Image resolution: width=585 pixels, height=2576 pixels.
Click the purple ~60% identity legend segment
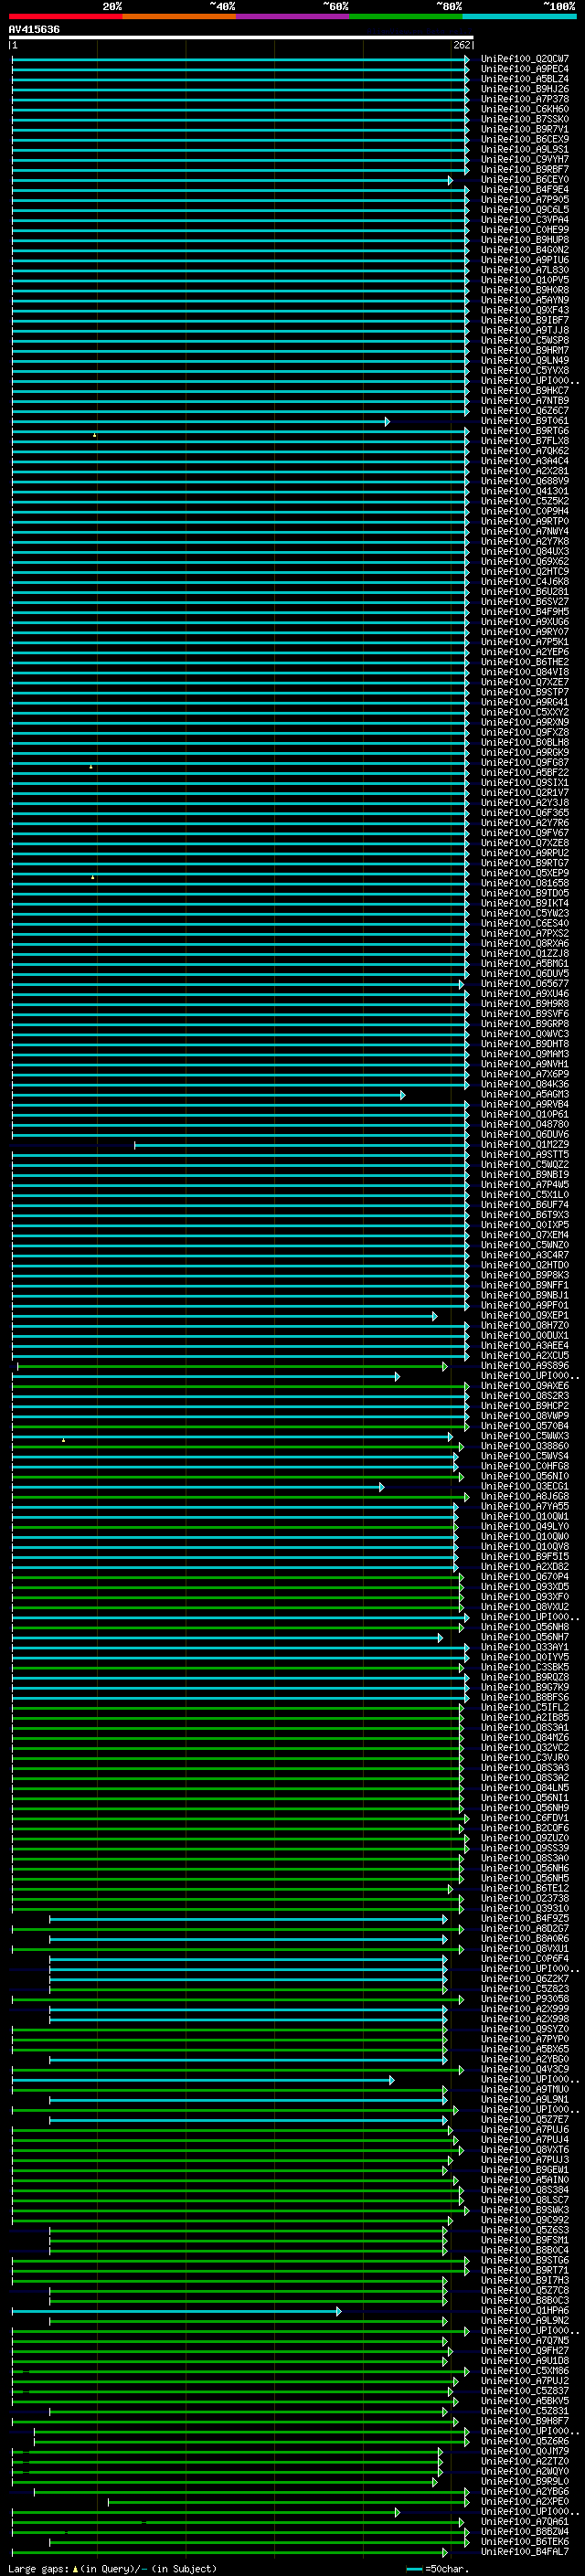[x=292, y=16]
